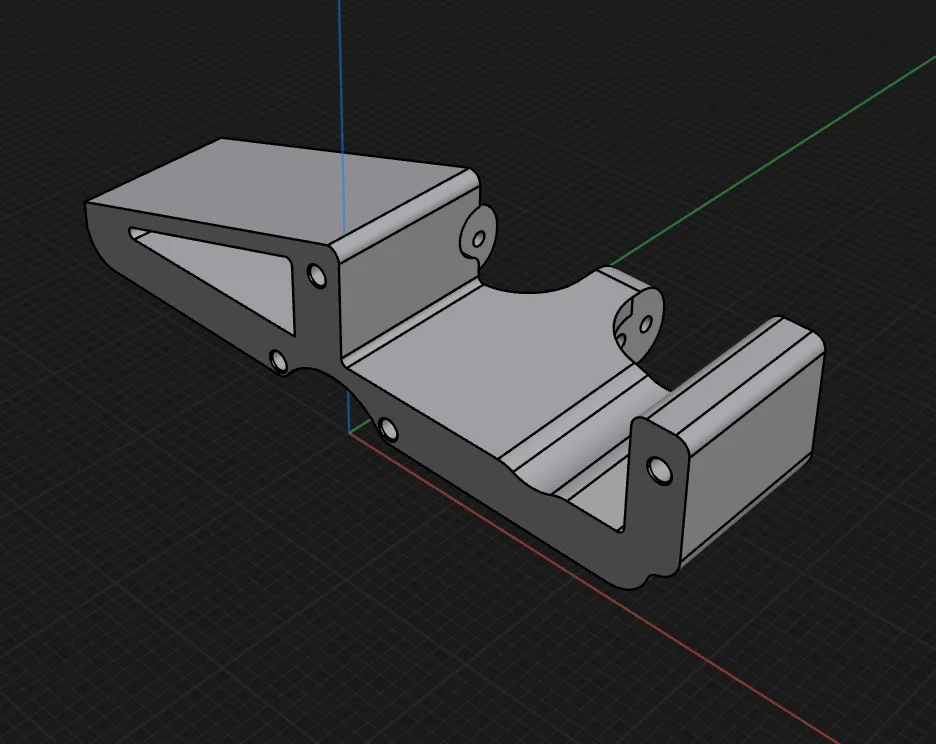The image size is (936, 744).
Task: Pick the screw hole beside the triangular cutout
Action: tap(317, 276)
